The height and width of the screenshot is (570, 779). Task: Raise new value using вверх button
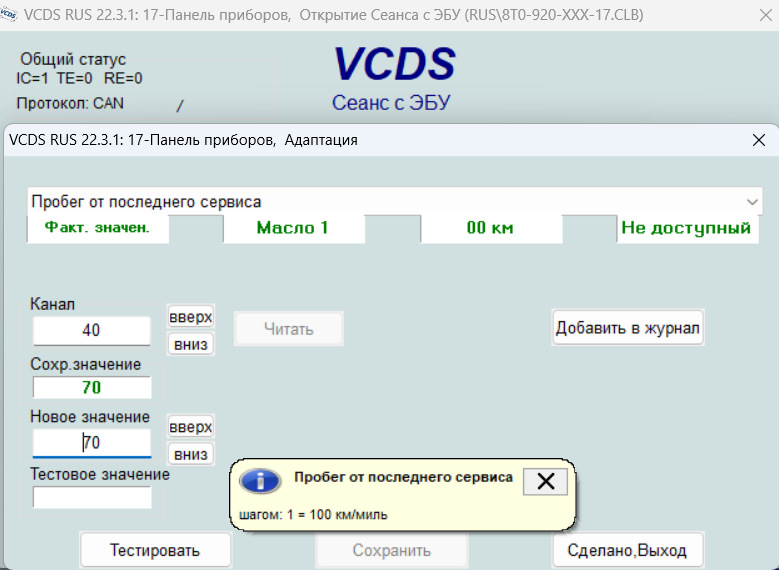[x=191, y=427]
